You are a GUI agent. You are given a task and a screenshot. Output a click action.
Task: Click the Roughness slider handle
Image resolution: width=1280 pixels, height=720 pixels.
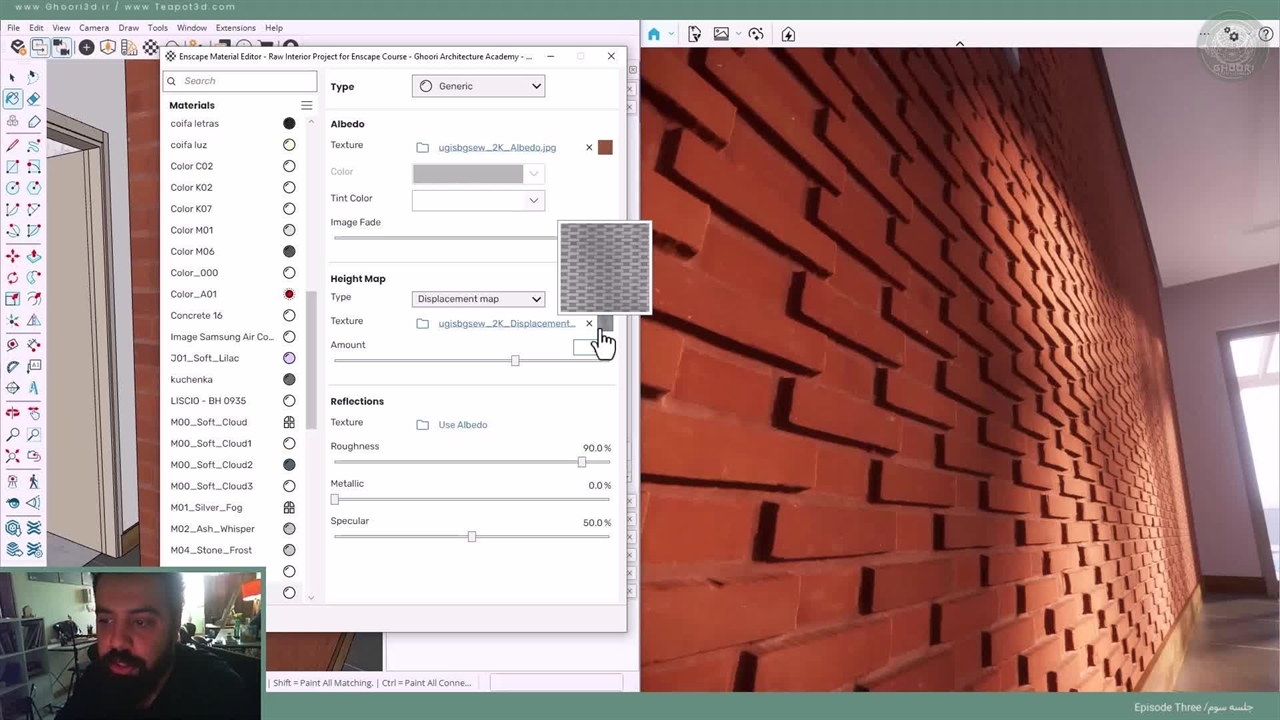tap(581, 462)
